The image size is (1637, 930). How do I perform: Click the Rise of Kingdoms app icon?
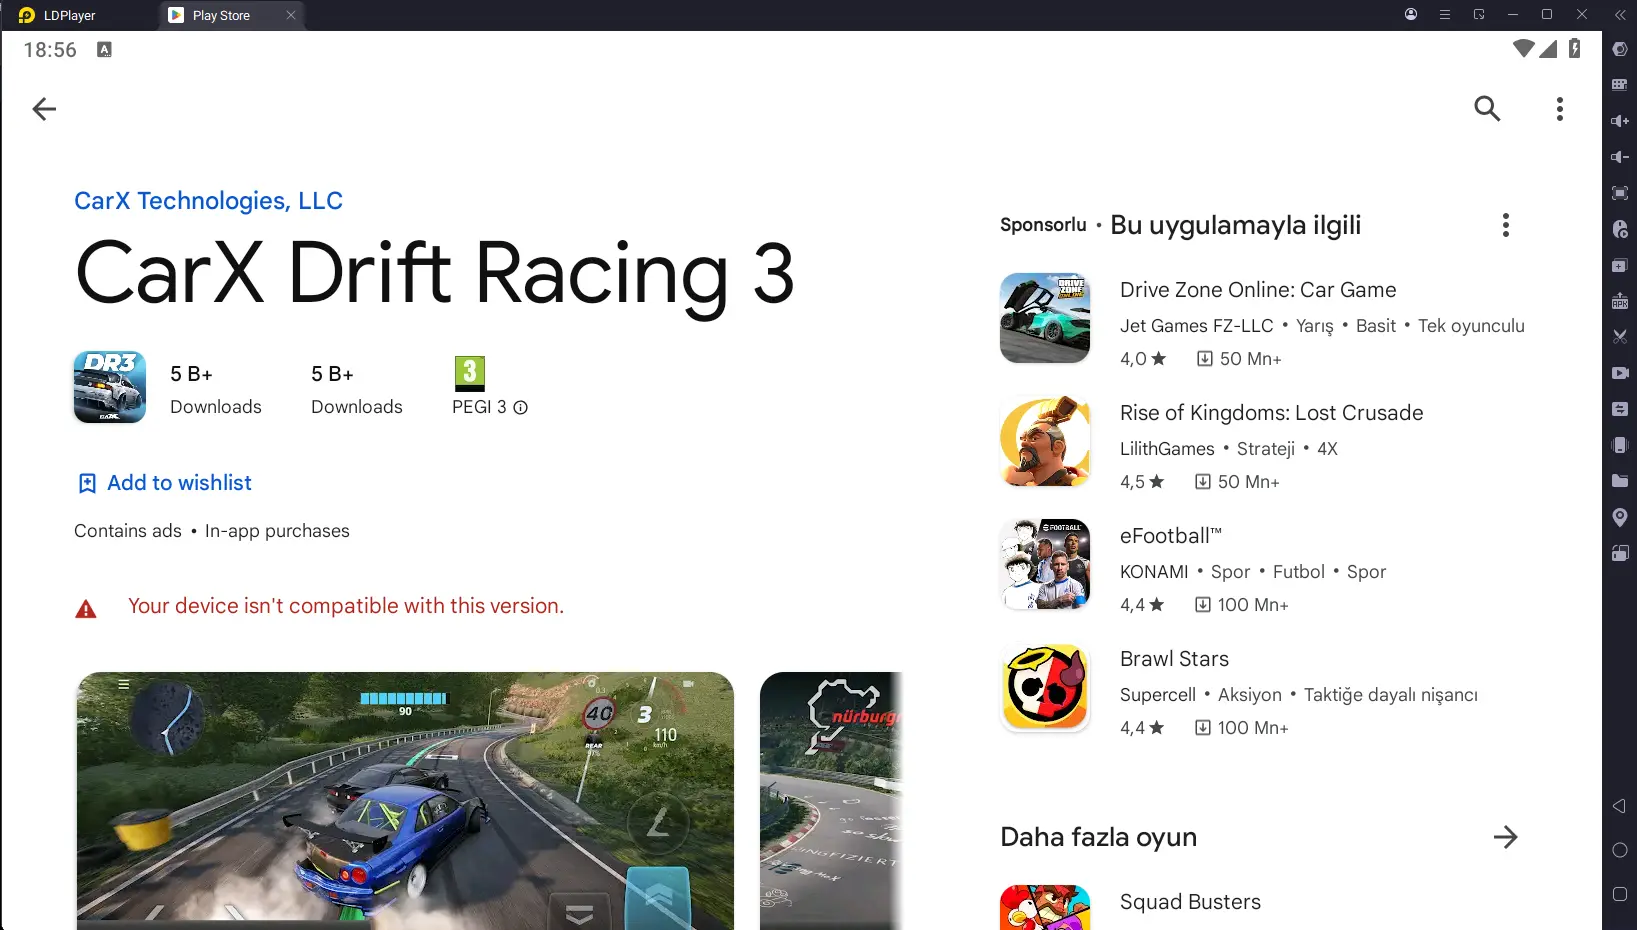pyautogui.click(x=1045, y=441)
